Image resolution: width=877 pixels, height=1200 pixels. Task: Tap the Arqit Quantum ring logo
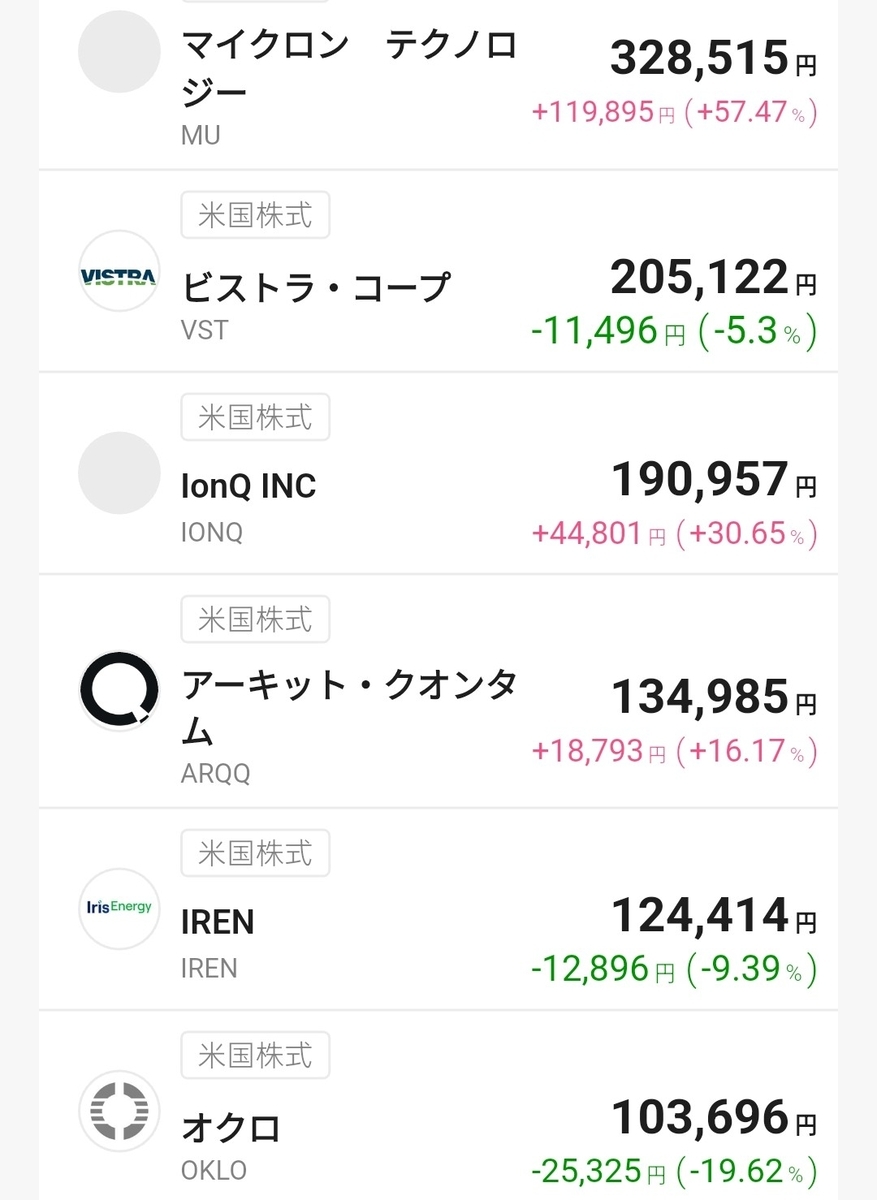click(x=119, y=691)
